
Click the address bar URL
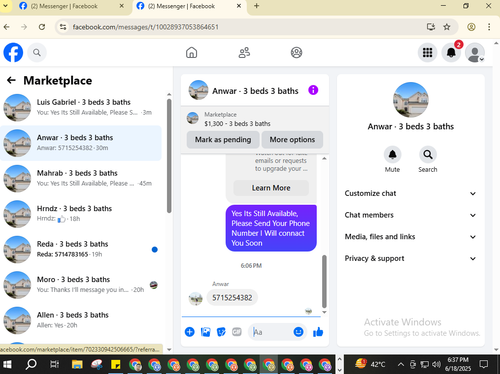point(146,27)
